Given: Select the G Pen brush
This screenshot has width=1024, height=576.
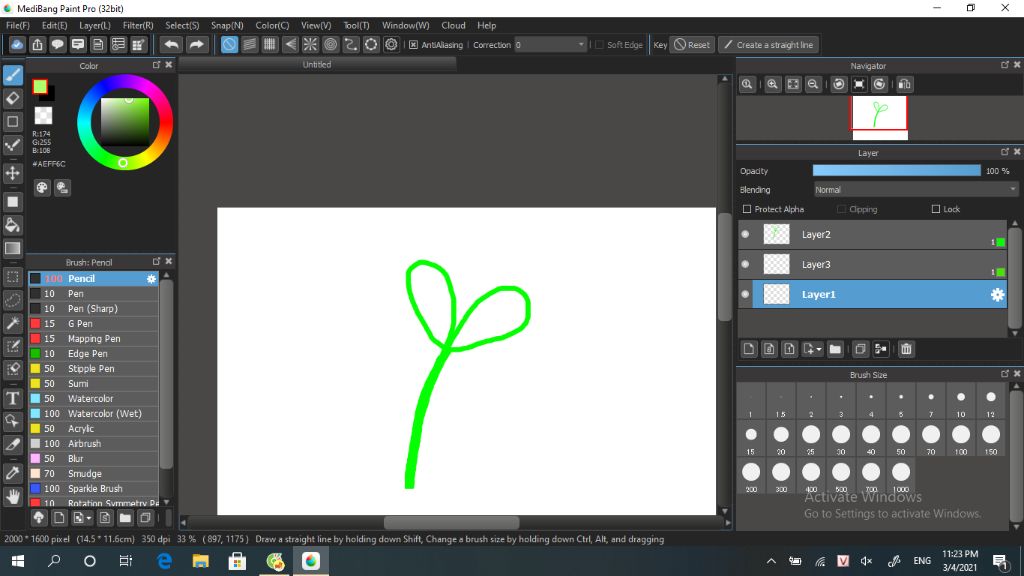Looking at the screenshot, I should click(93, 323).
